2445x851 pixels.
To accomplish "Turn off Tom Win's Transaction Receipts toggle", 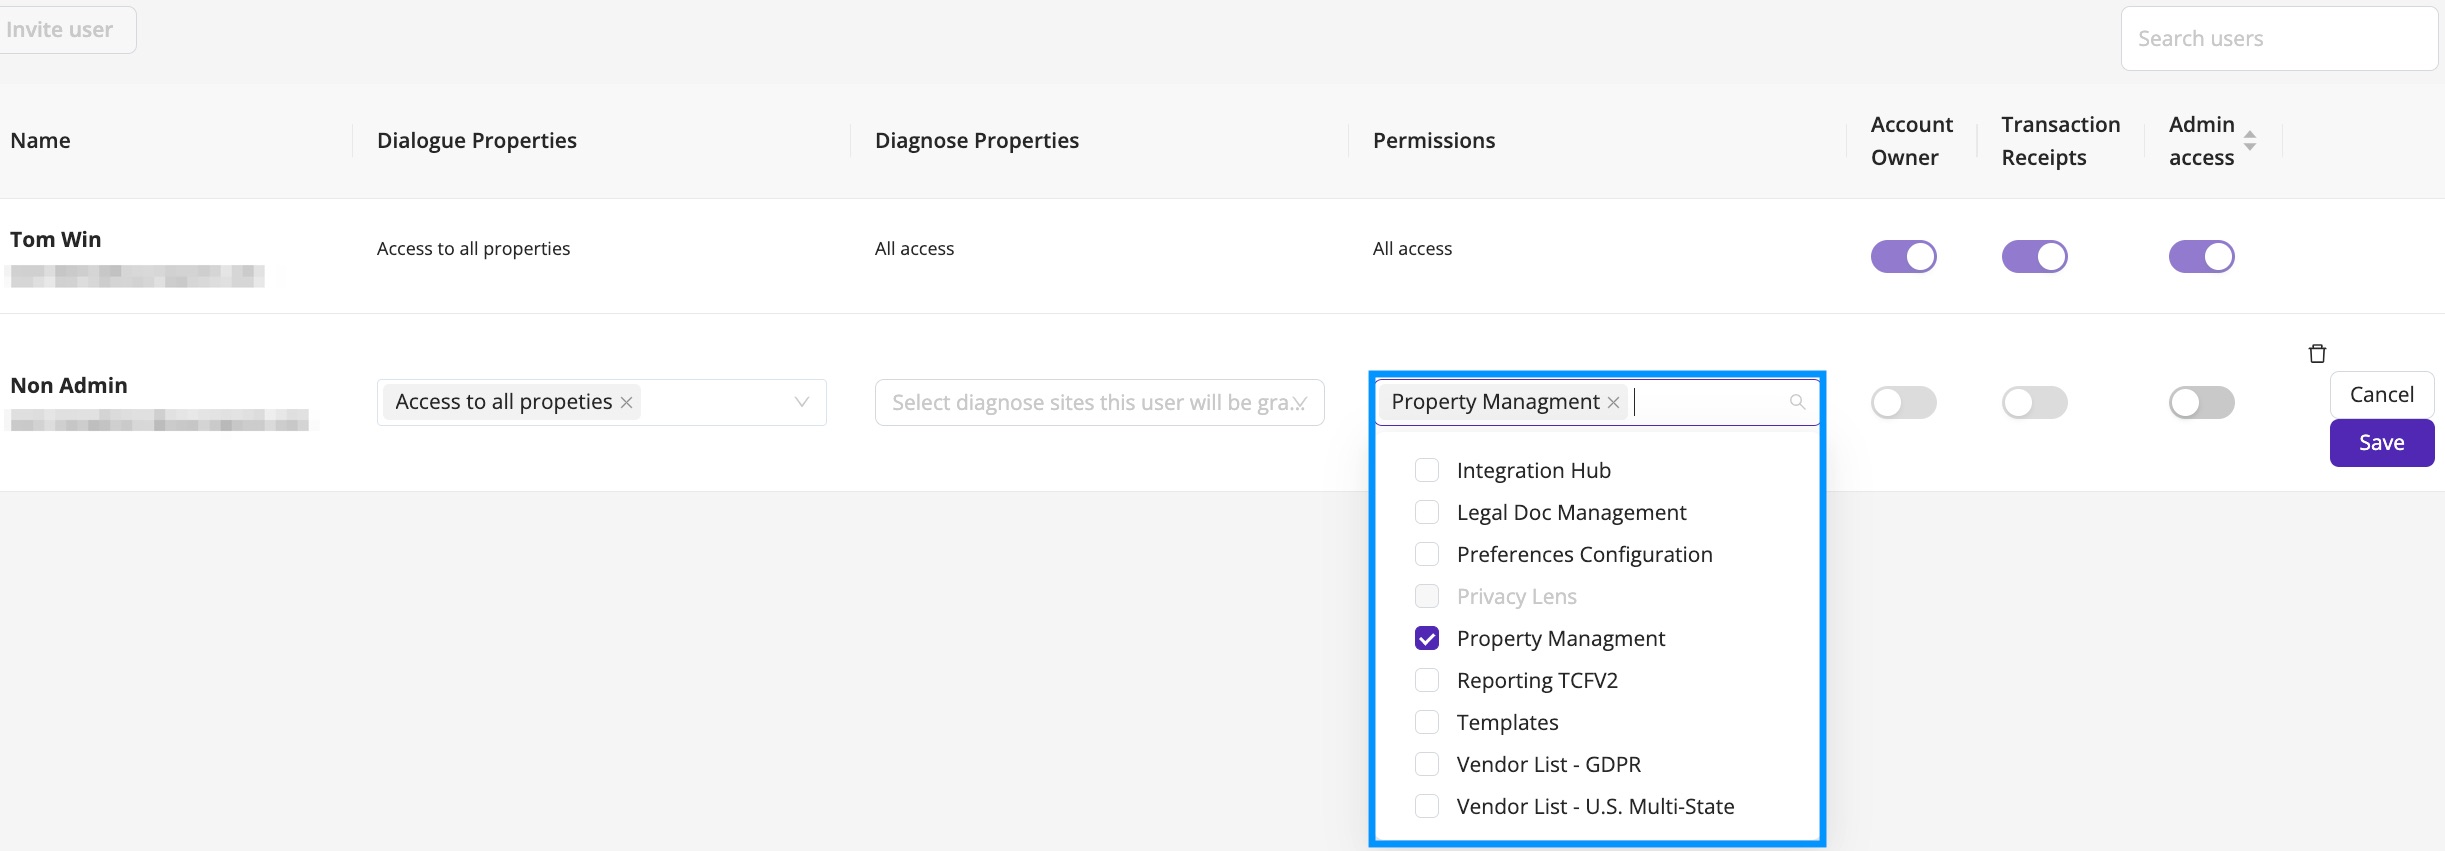I will click(2034, 256).
